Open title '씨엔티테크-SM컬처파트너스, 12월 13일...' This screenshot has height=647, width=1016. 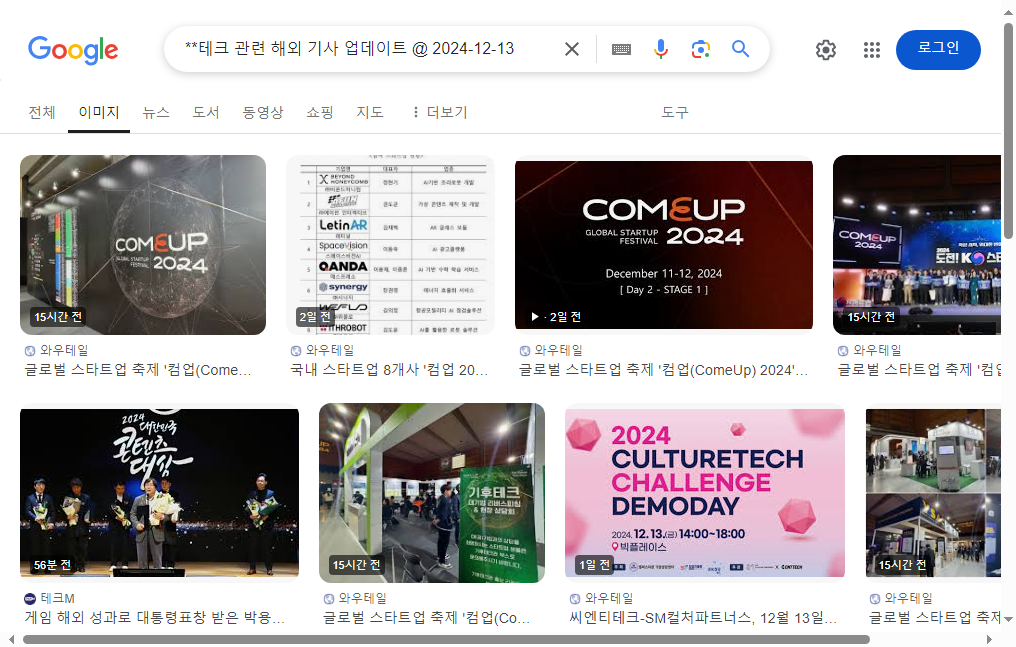[703, 618]
